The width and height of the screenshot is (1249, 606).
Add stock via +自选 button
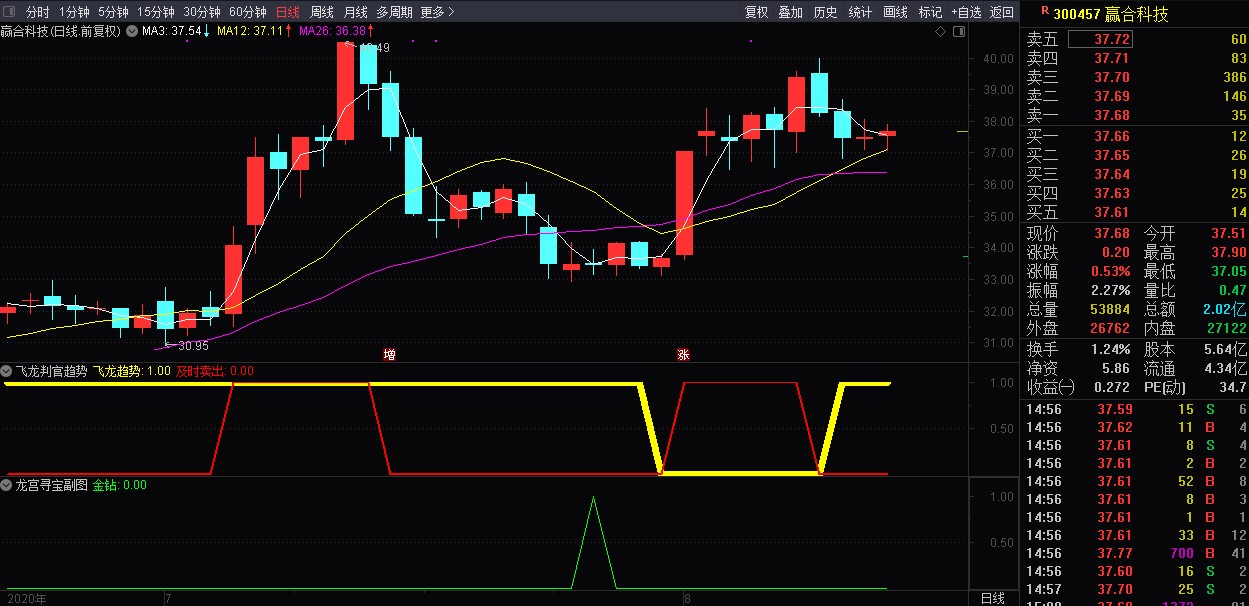tap(966, 12)
